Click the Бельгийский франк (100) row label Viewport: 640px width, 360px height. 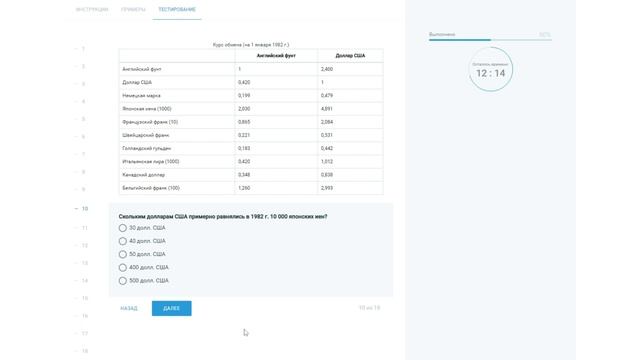coord(151,188)
